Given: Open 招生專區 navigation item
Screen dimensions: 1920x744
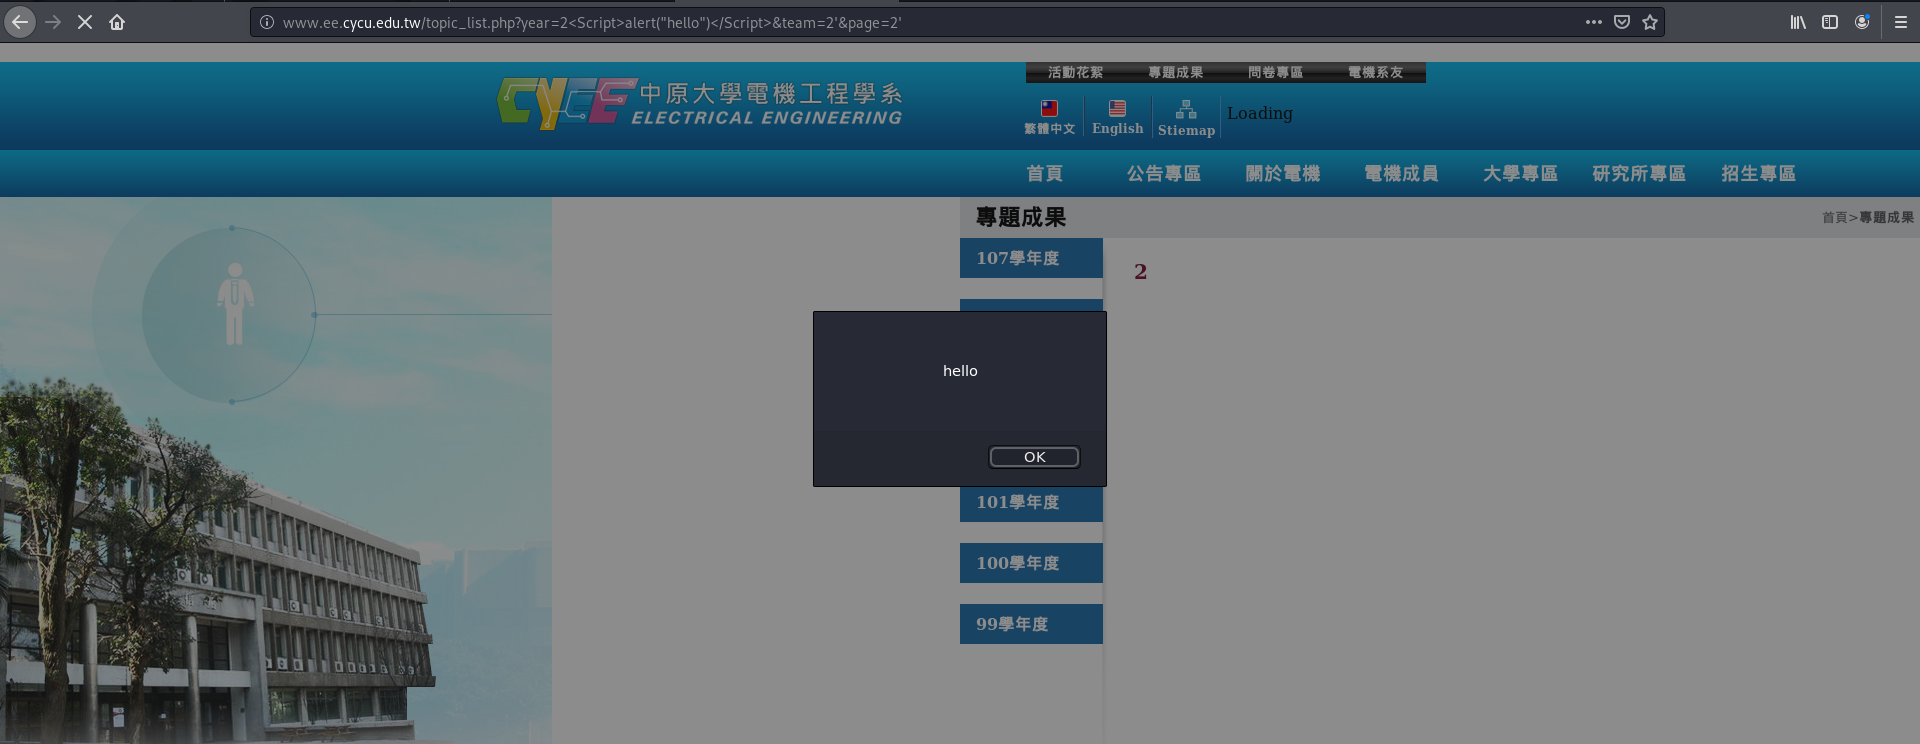Looking at the screenshot, I should coord(1759,174).
